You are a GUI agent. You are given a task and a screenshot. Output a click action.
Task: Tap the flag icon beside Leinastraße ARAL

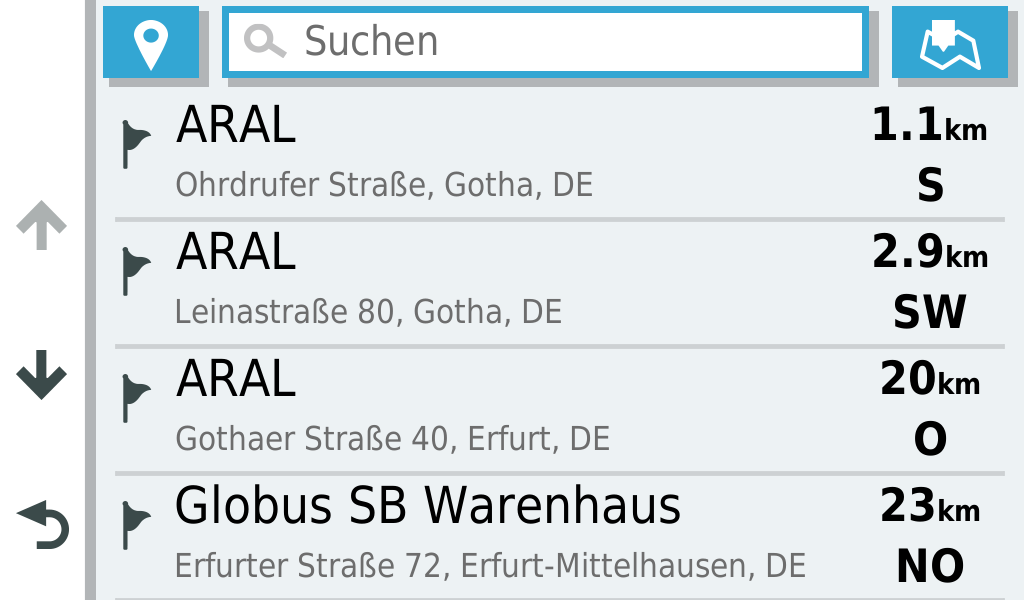click(135, 271)
